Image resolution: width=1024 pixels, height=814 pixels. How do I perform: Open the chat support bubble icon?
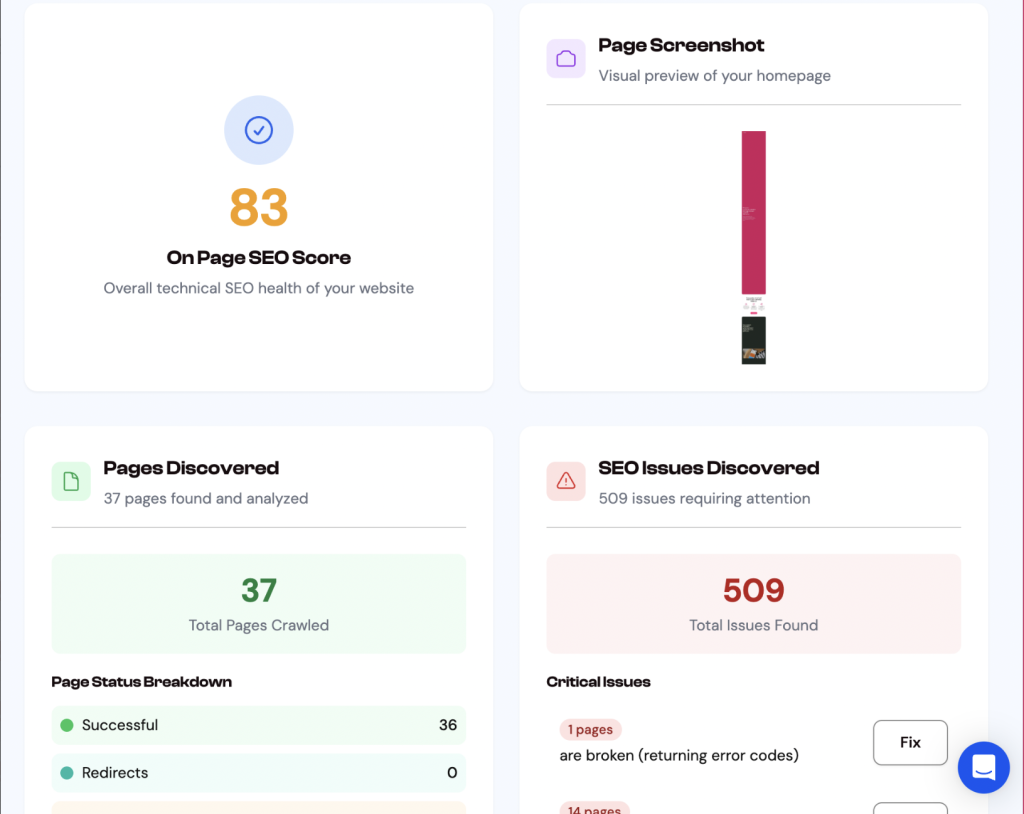(x=983, y=767)
